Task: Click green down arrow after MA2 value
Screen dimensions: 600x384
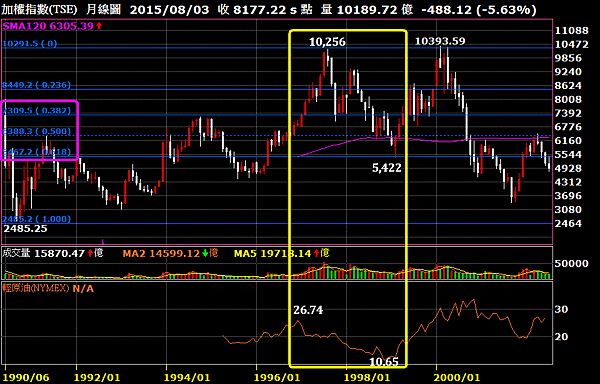Action: pos(205,253)
